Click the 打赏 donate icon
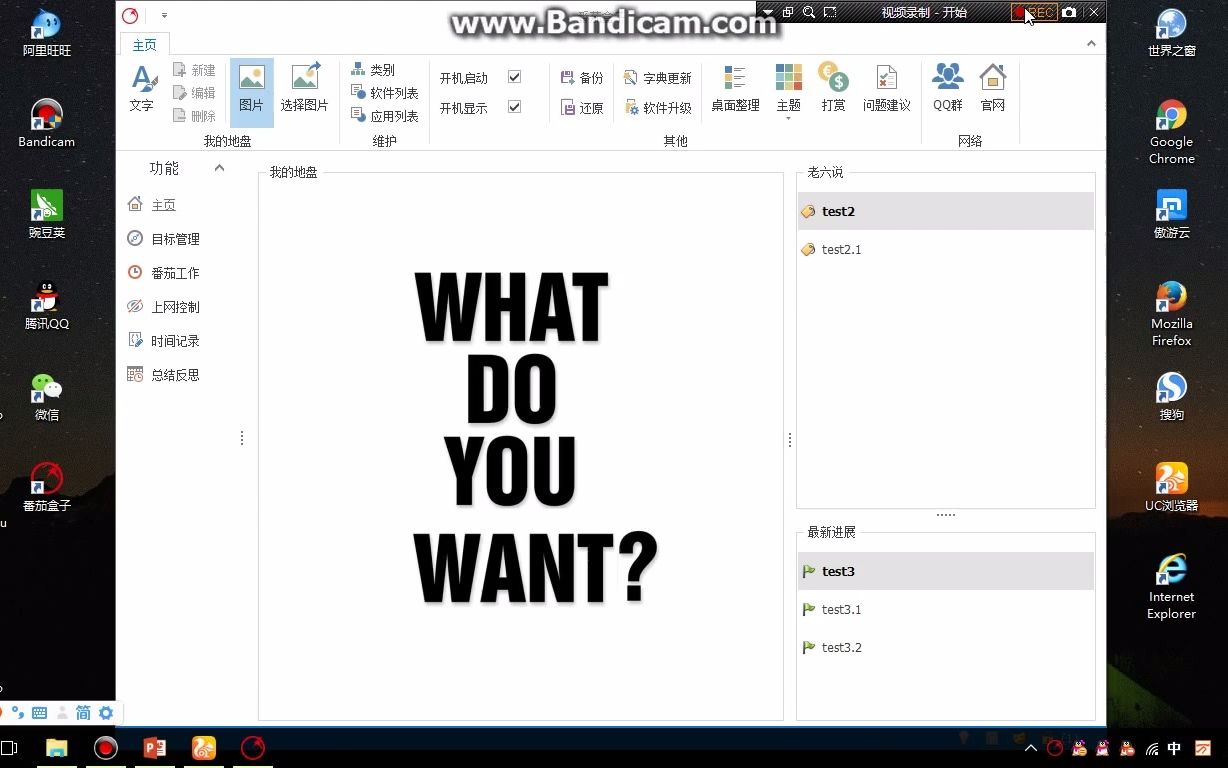Viewport: 1228px width, 768px height. [833, 88]
